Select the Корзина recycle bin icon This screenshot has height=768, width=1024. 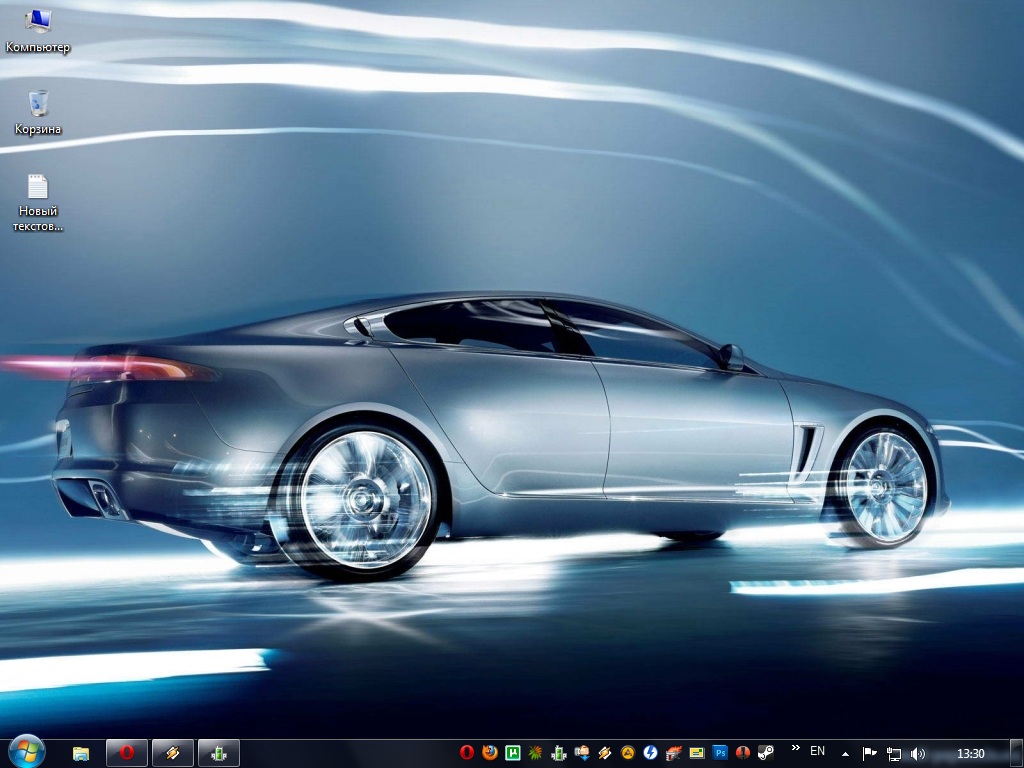[38, 113]
